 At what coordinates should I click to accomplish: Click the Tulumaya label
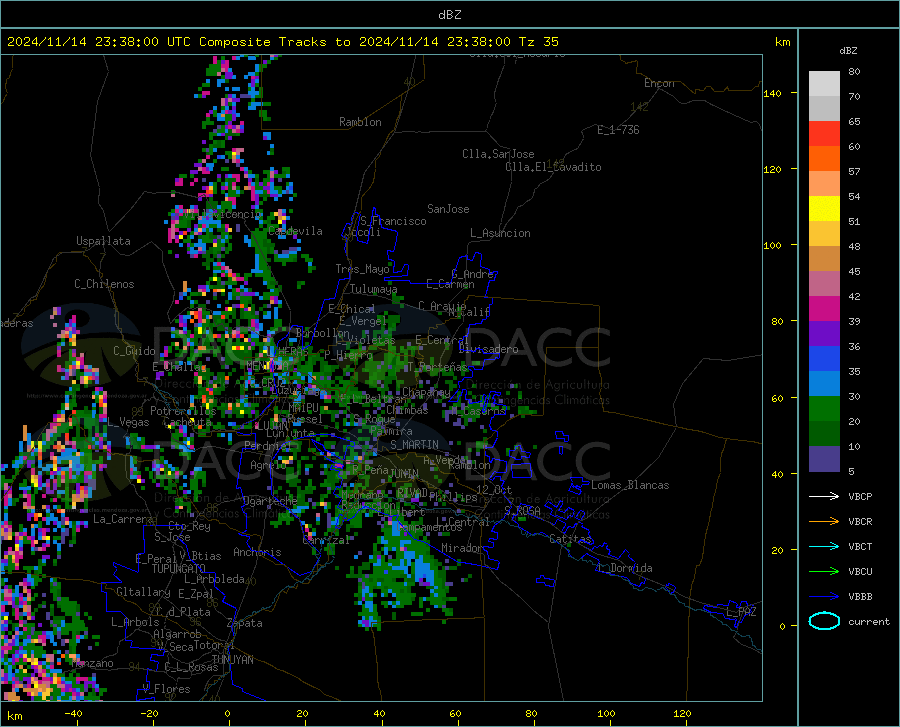(373, 289)
